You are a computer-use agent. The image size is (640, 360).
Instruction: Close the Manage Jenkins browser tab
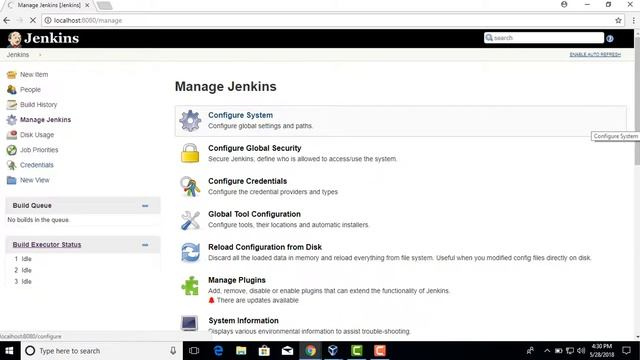(87, 5)
